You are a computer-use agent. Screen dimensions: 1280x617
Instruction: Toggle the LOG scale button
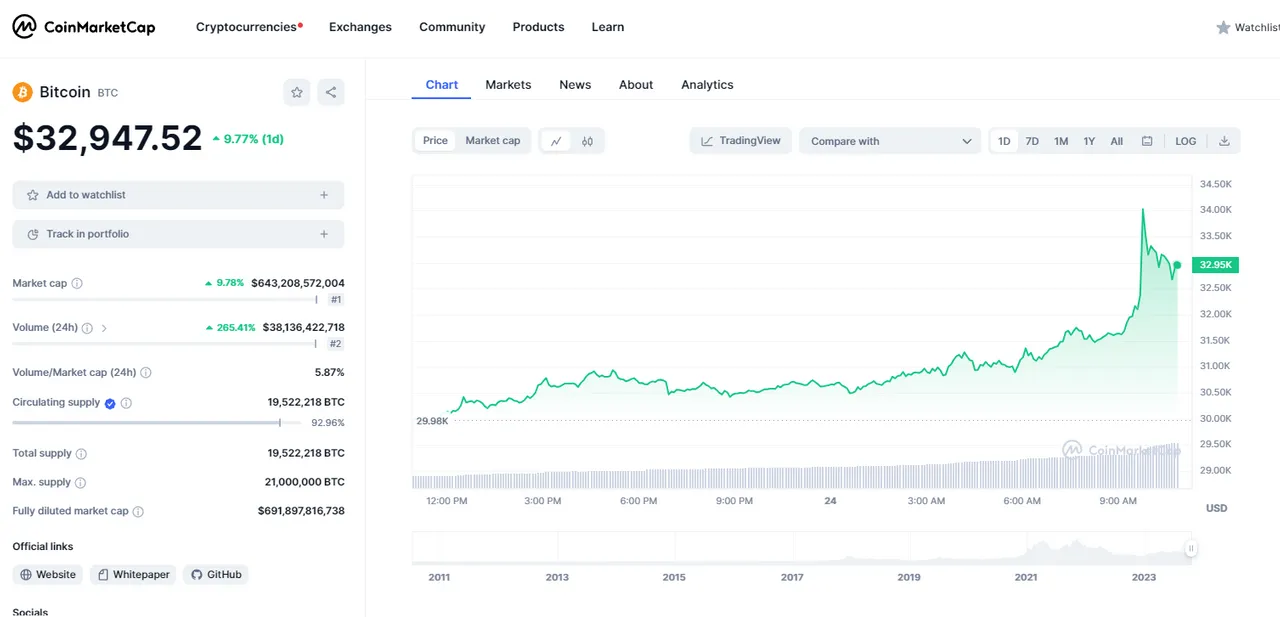[x=1185, y=141]
